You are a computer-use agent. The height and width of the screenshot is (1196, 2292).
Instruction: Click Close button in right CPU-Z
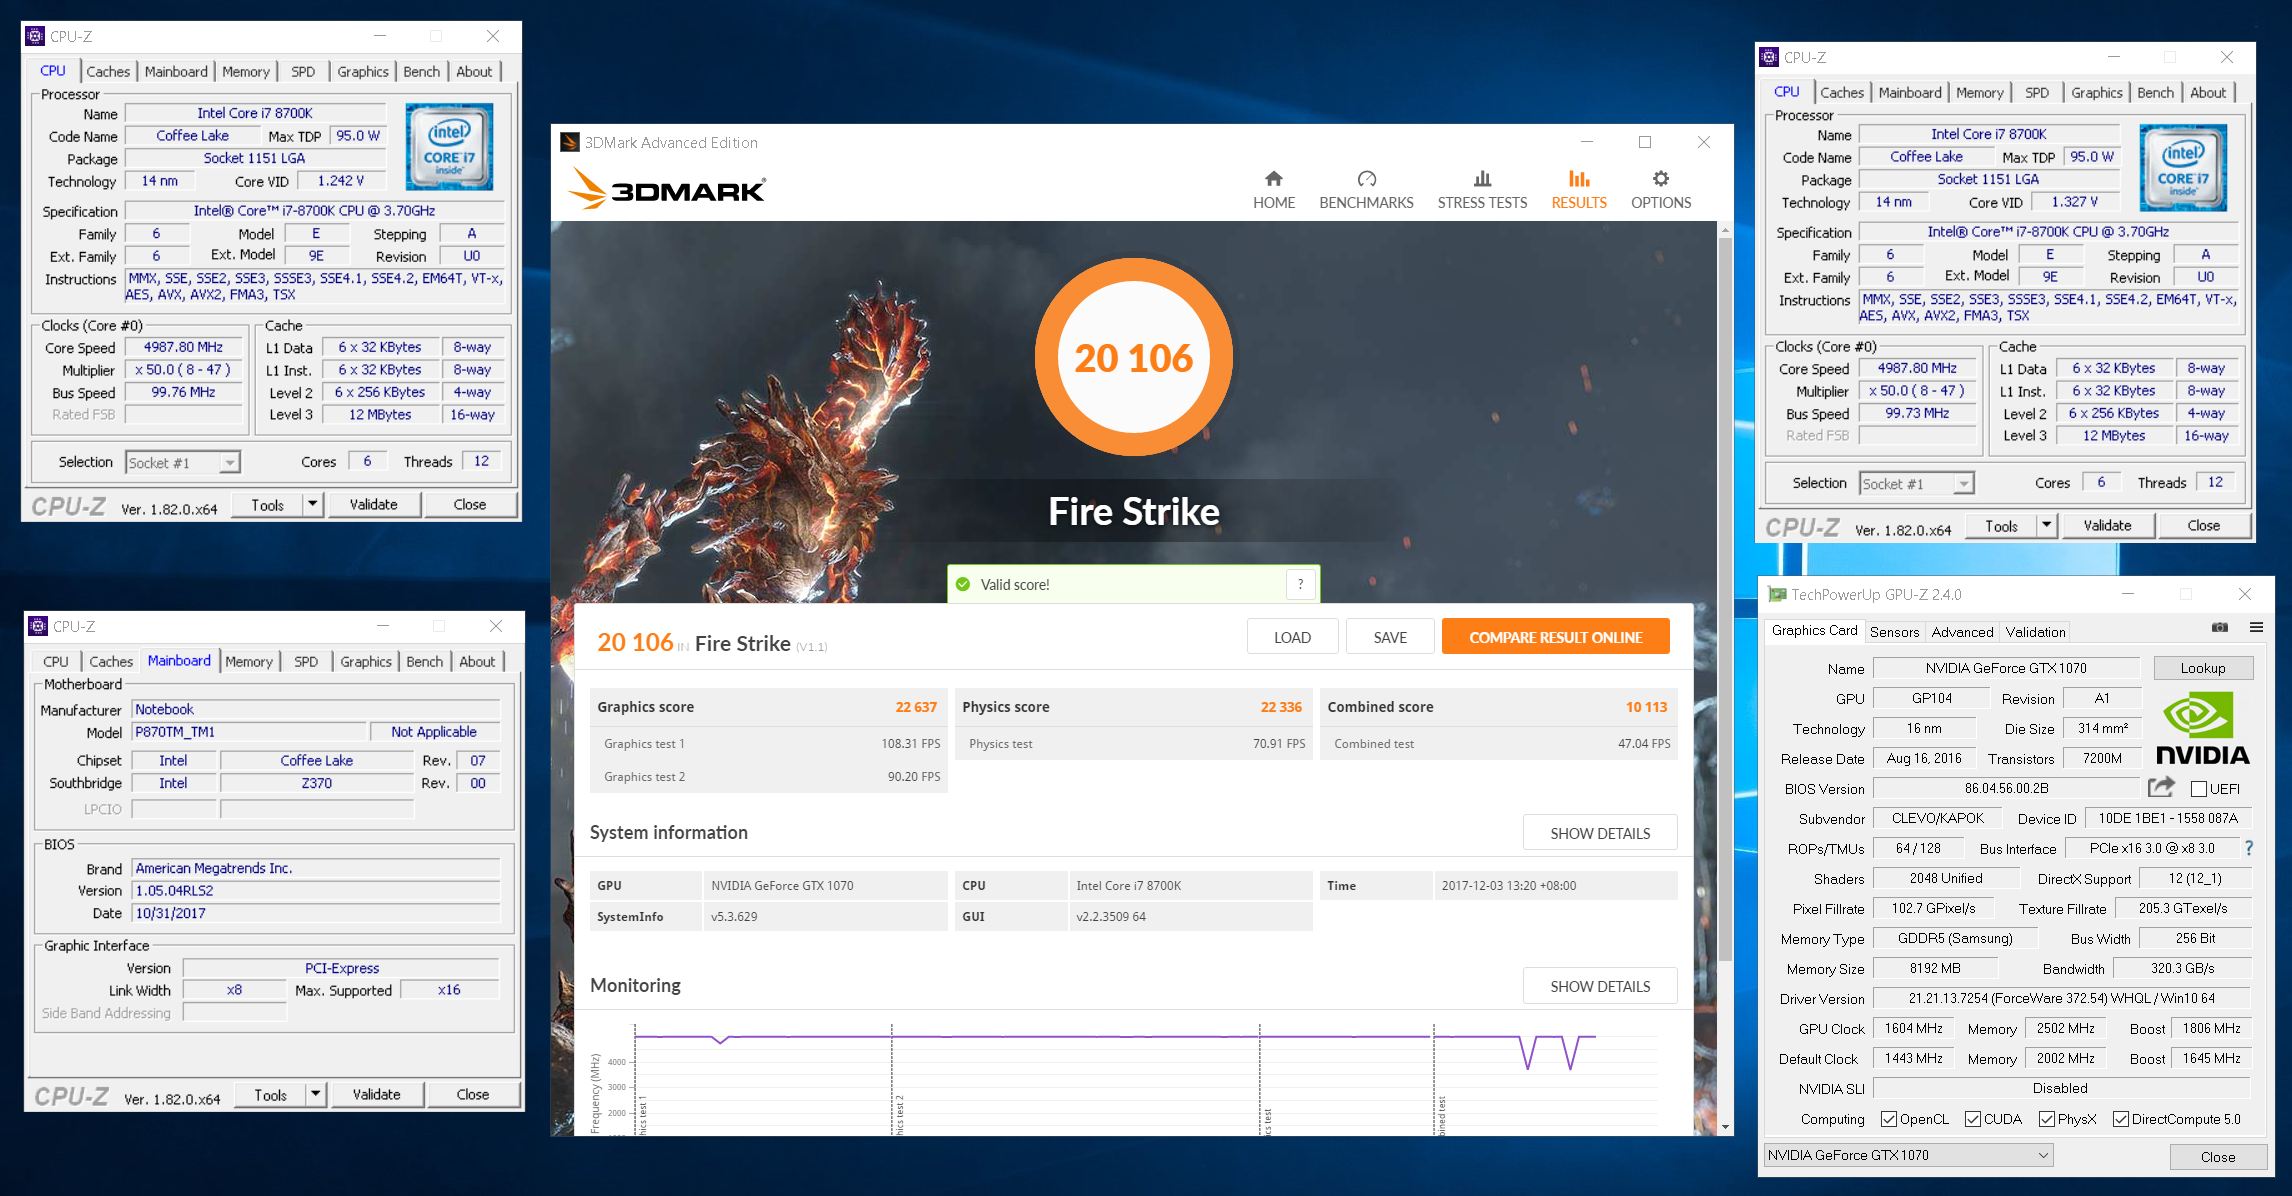(2203, 525)
